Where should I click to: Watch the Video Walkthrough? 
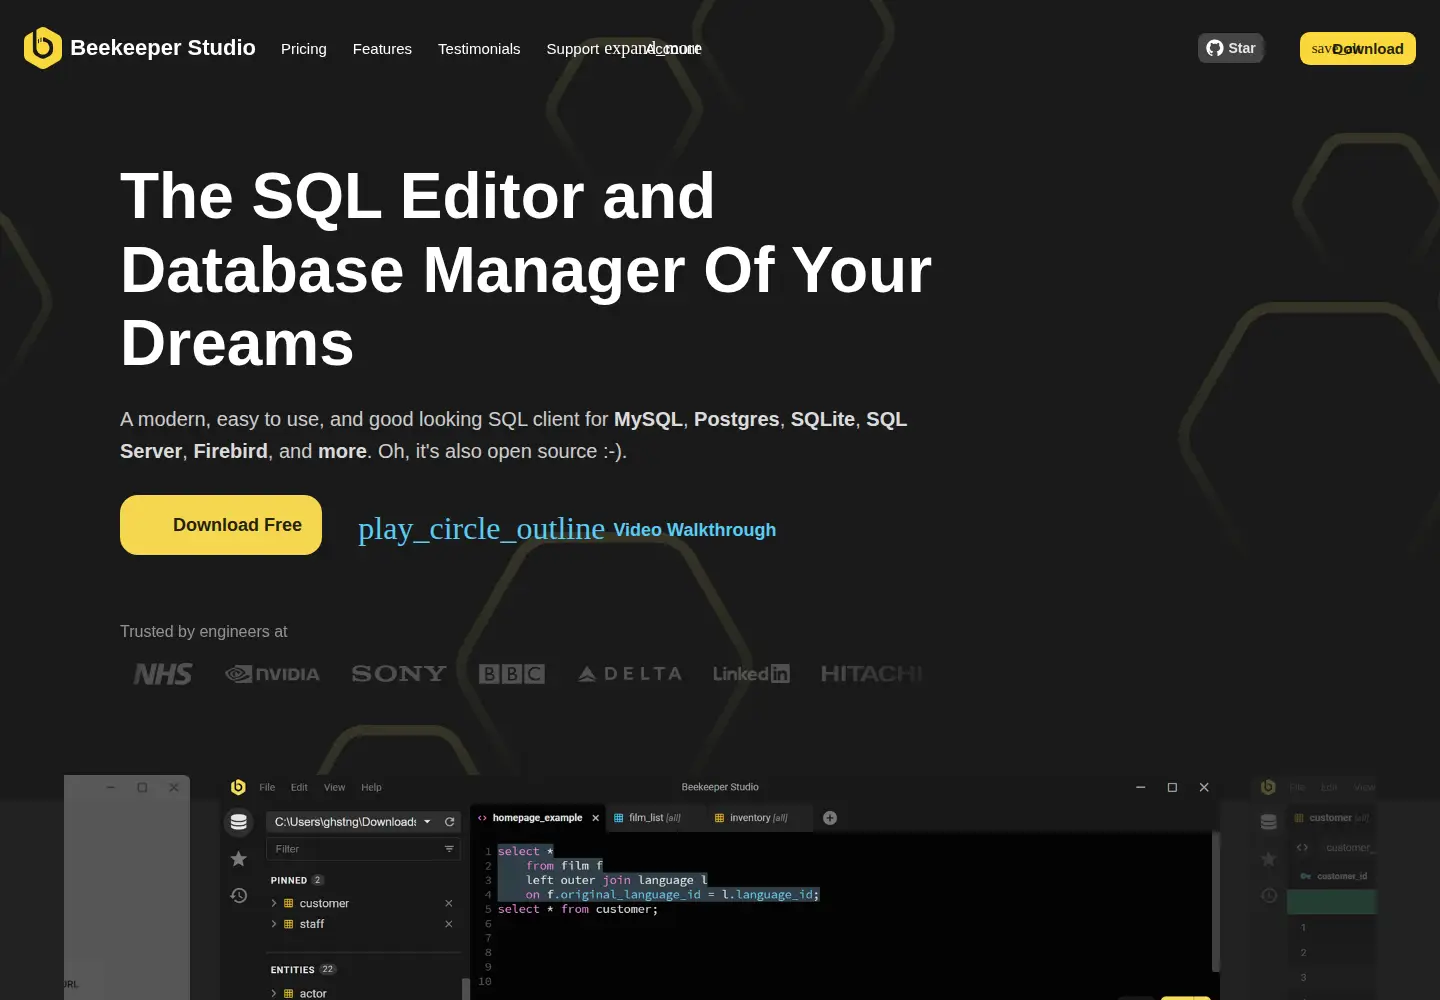pyautogui.click(x=695, y=530)
